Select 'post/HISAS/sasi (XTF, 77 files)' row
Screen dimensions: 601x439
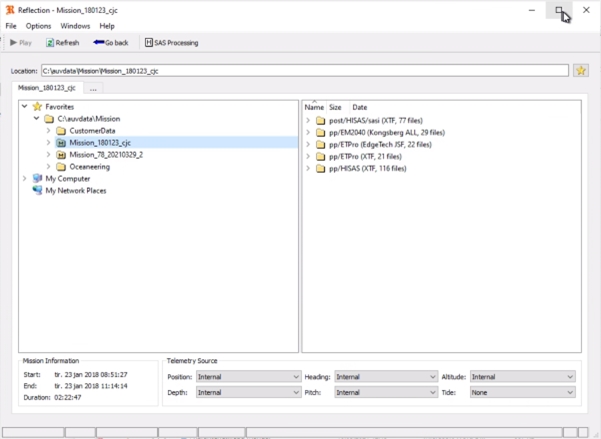tap(376, 121)
